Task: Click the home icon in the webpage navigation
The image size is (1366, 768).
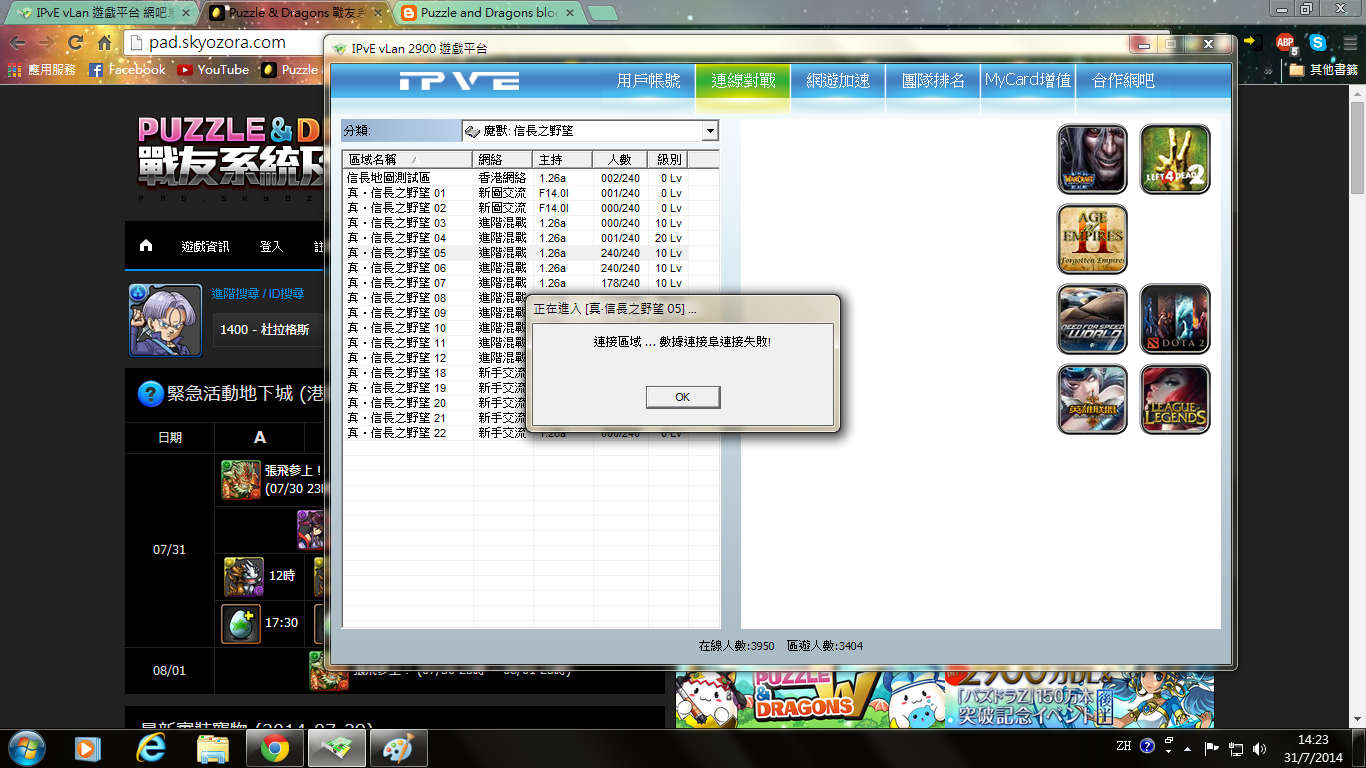Action: pos(146,246)
